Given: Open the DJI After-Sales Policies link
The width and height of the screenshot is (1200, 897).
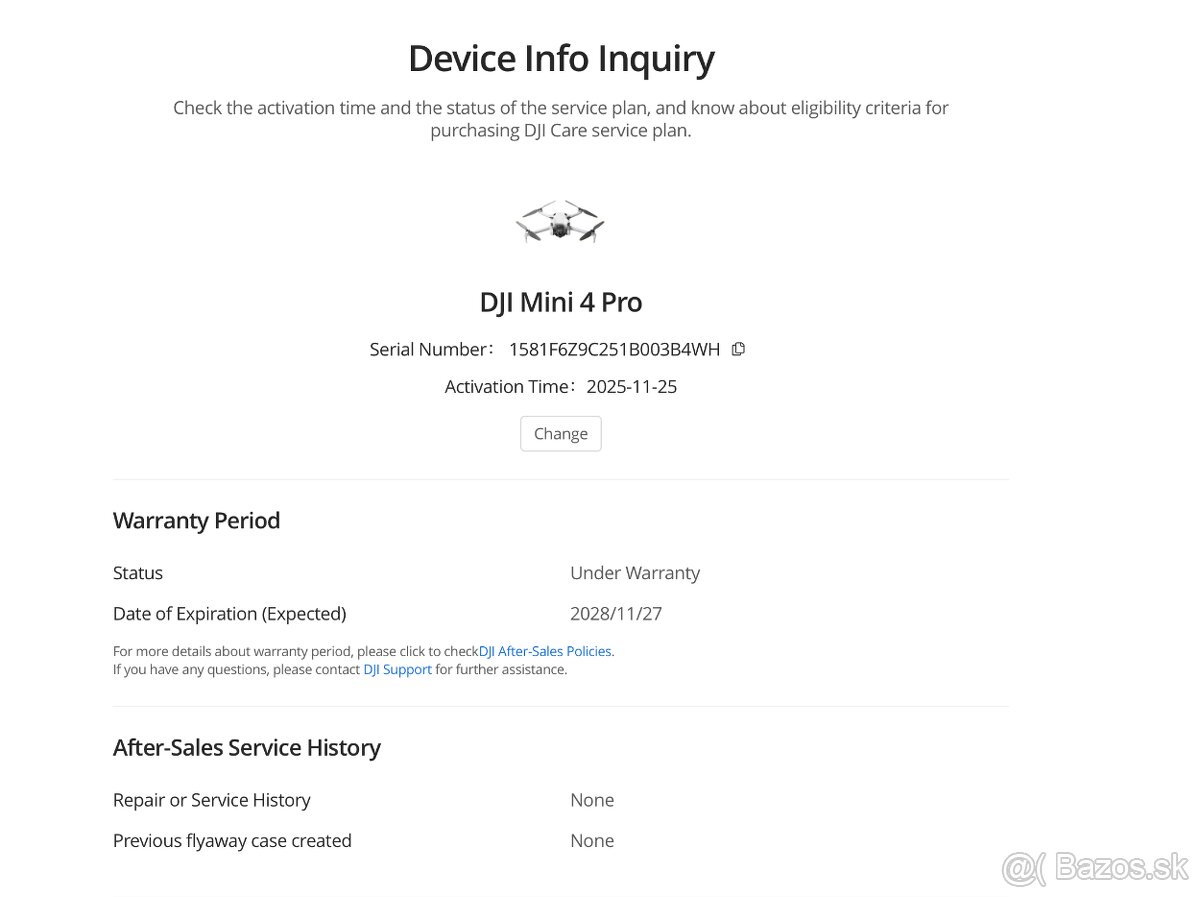Looking at the screenshot, I should pos(546,651).
